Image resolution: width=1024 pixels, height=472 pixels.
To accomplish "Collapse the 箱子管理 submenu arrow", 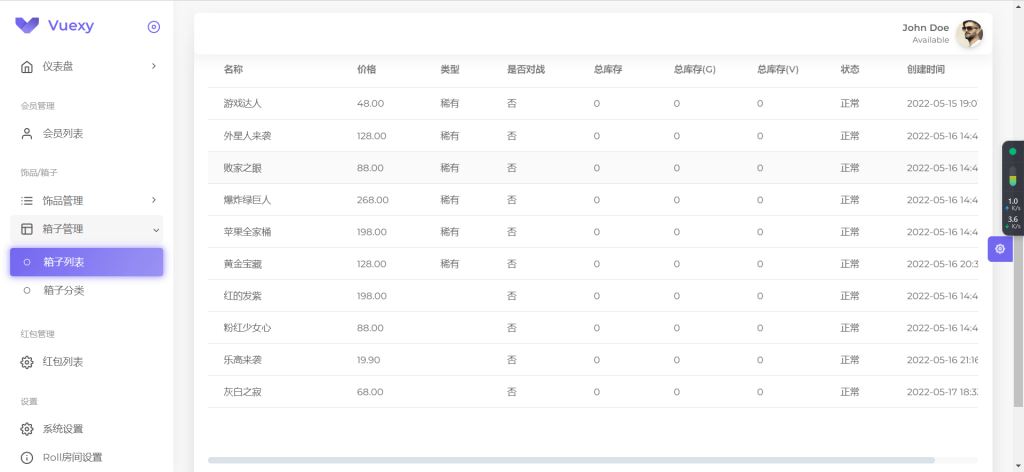I will click(155, 230).
